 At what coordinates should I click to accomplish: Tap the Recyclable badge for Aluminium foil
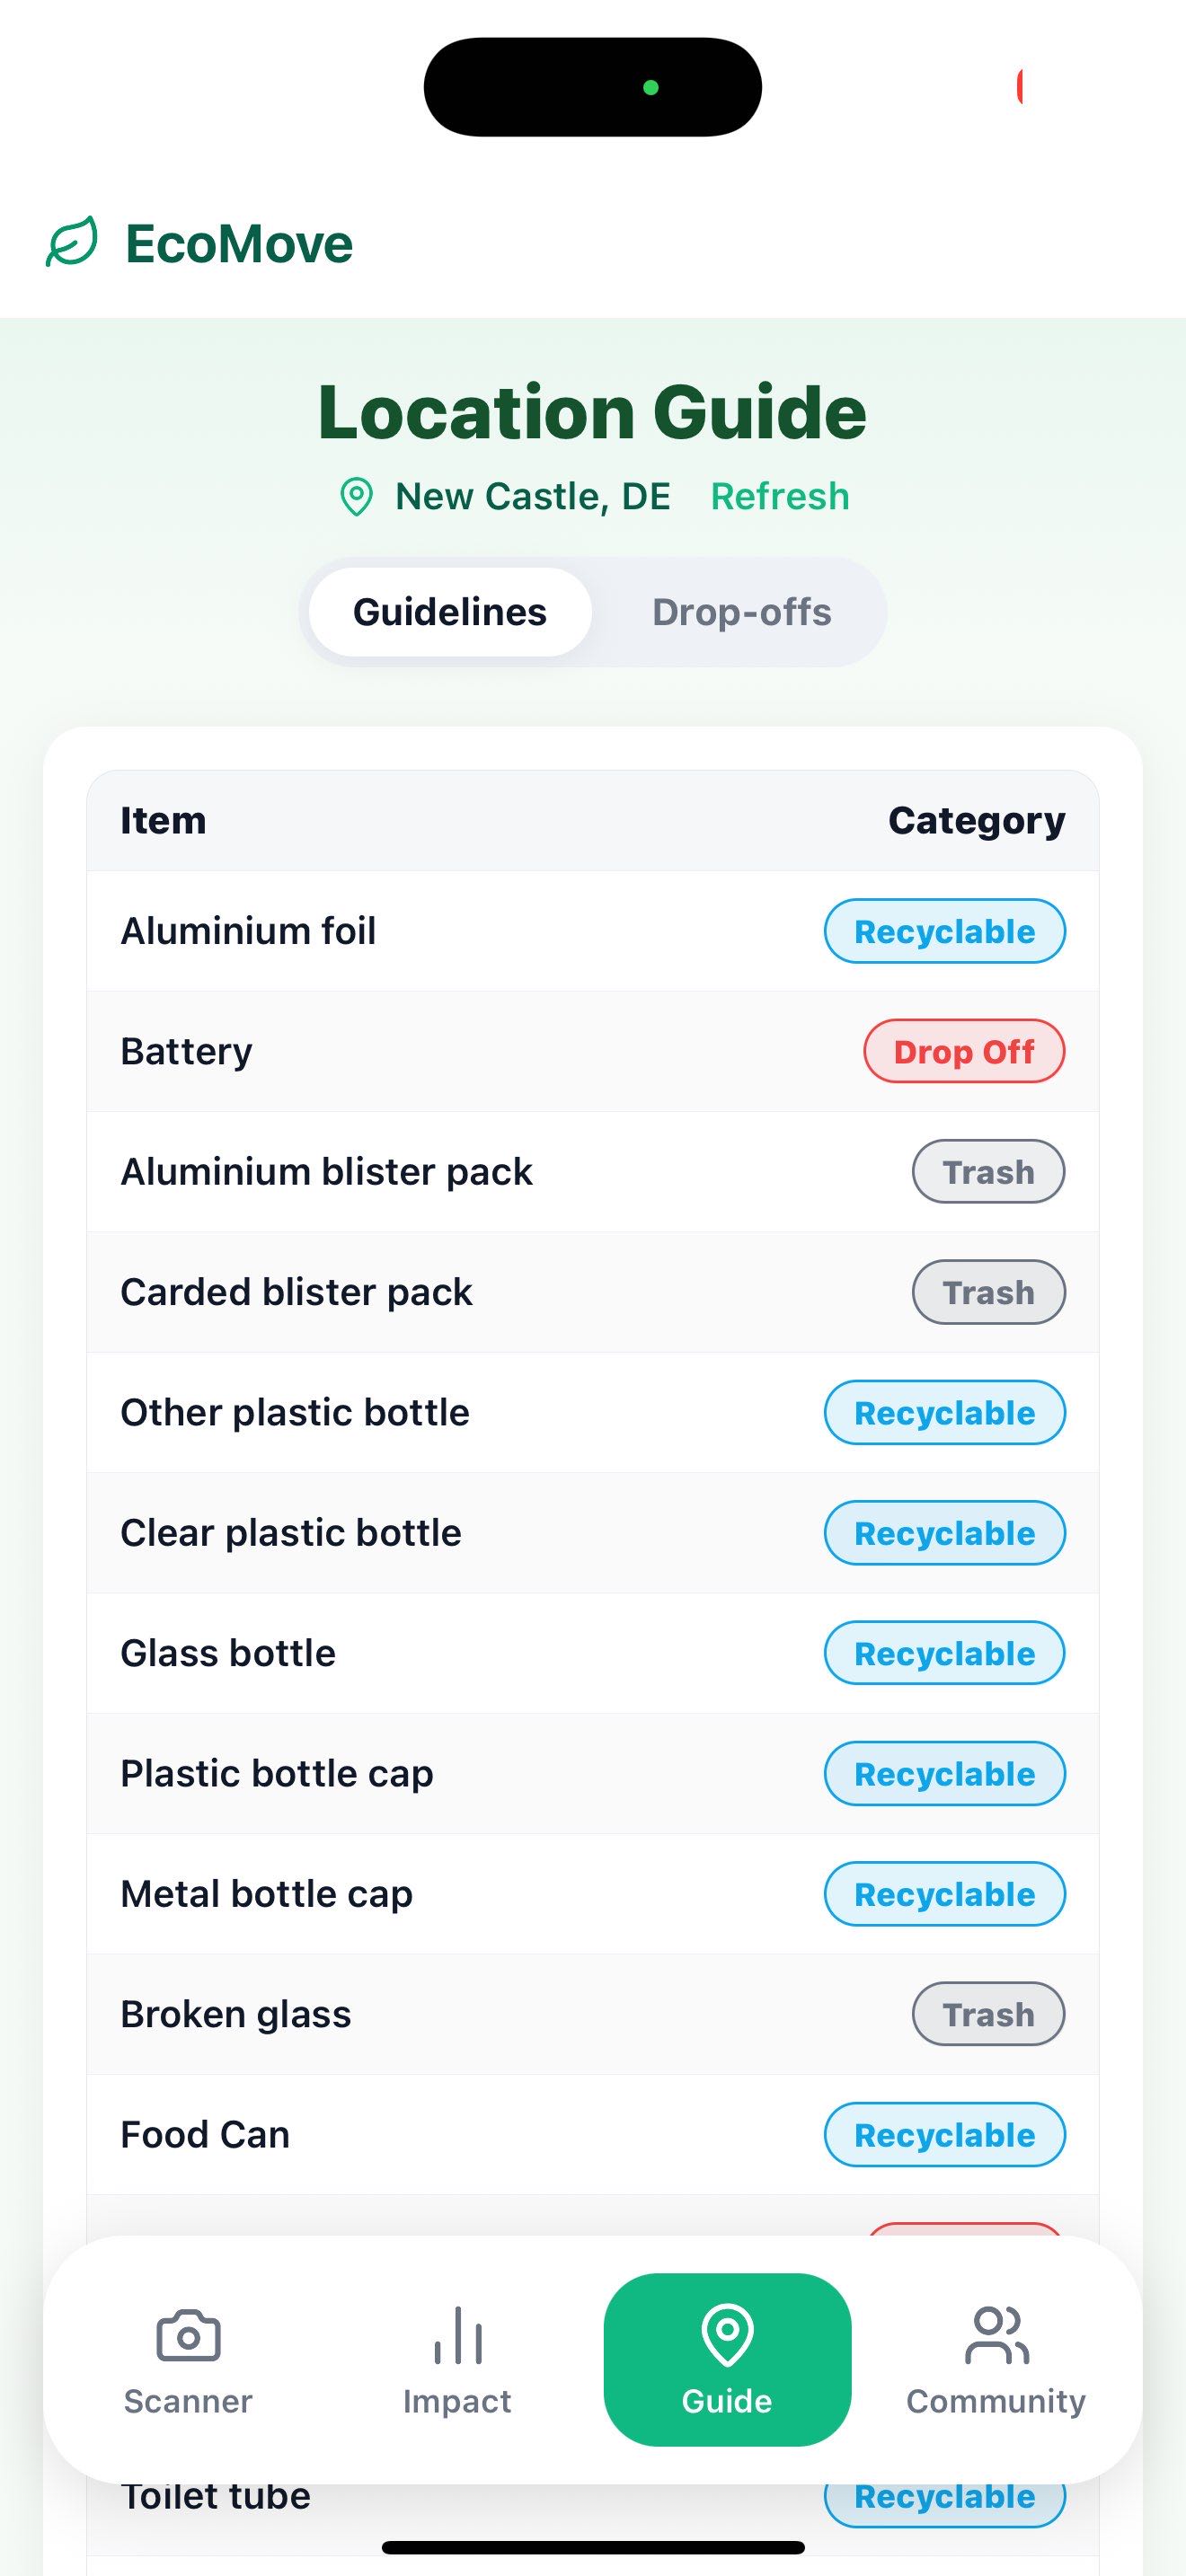(944, 931)
